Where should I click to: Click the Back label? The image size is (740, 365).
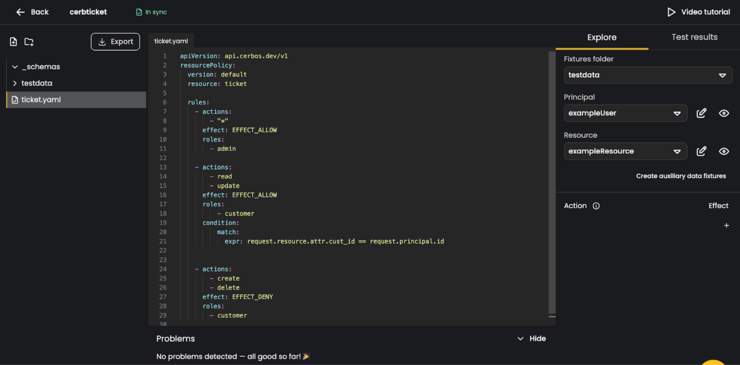click(x=40, y=12)
